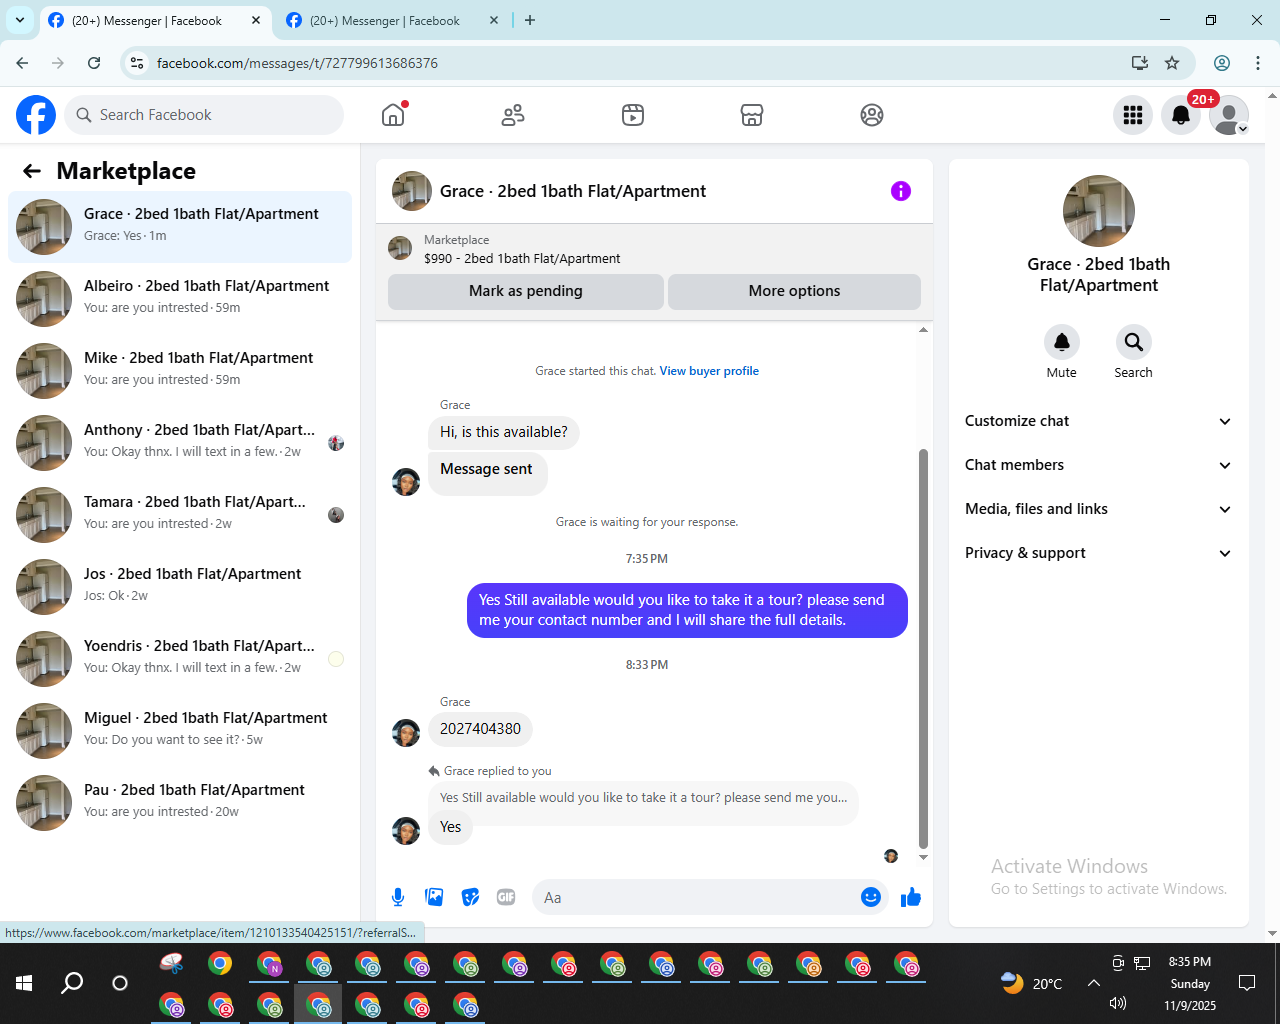The image size is (1280, 1024).
Task: Click the site information icon in address bar
Action: point(138,63)
